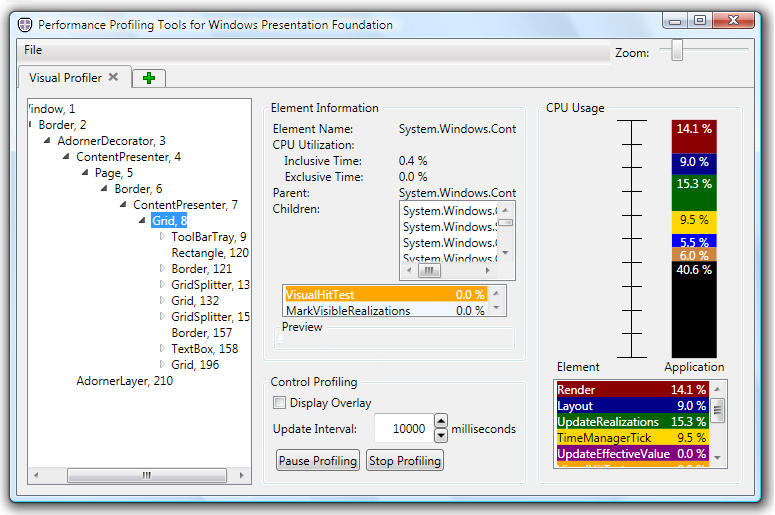This screenshot has height=515, width=775.
Task: Click the yellow 9.5 % bar segment
Action: coord(694,222)
